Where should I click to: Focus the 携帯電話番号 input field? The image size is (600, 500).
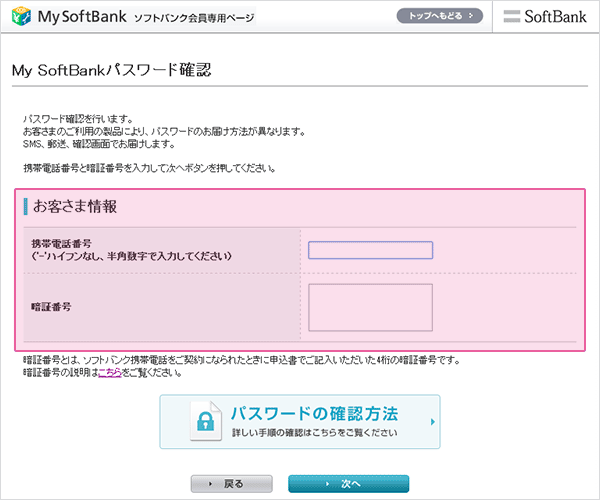[x=370, y=250]
